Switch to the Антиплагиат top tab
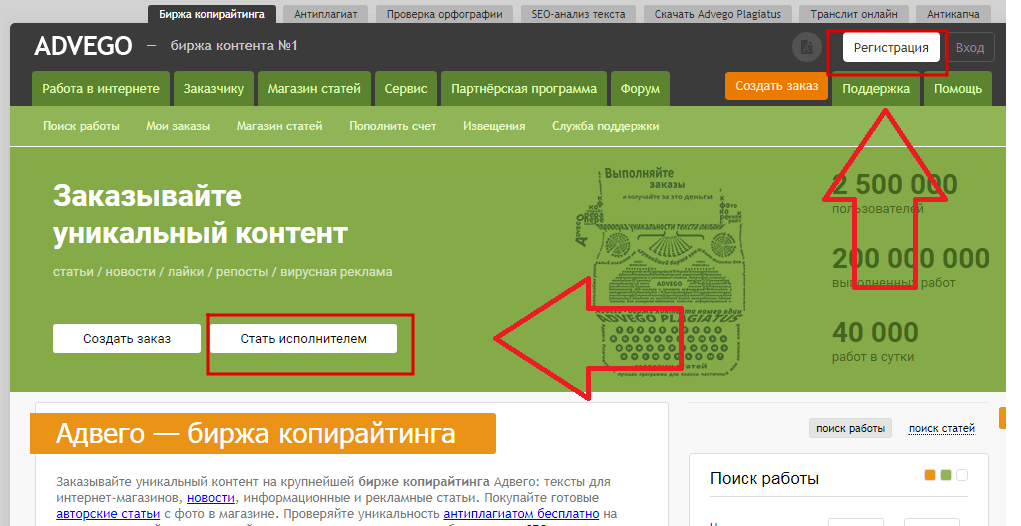Image resolution: width=1021 pixels, height=526 pixels. coord(326,14)
